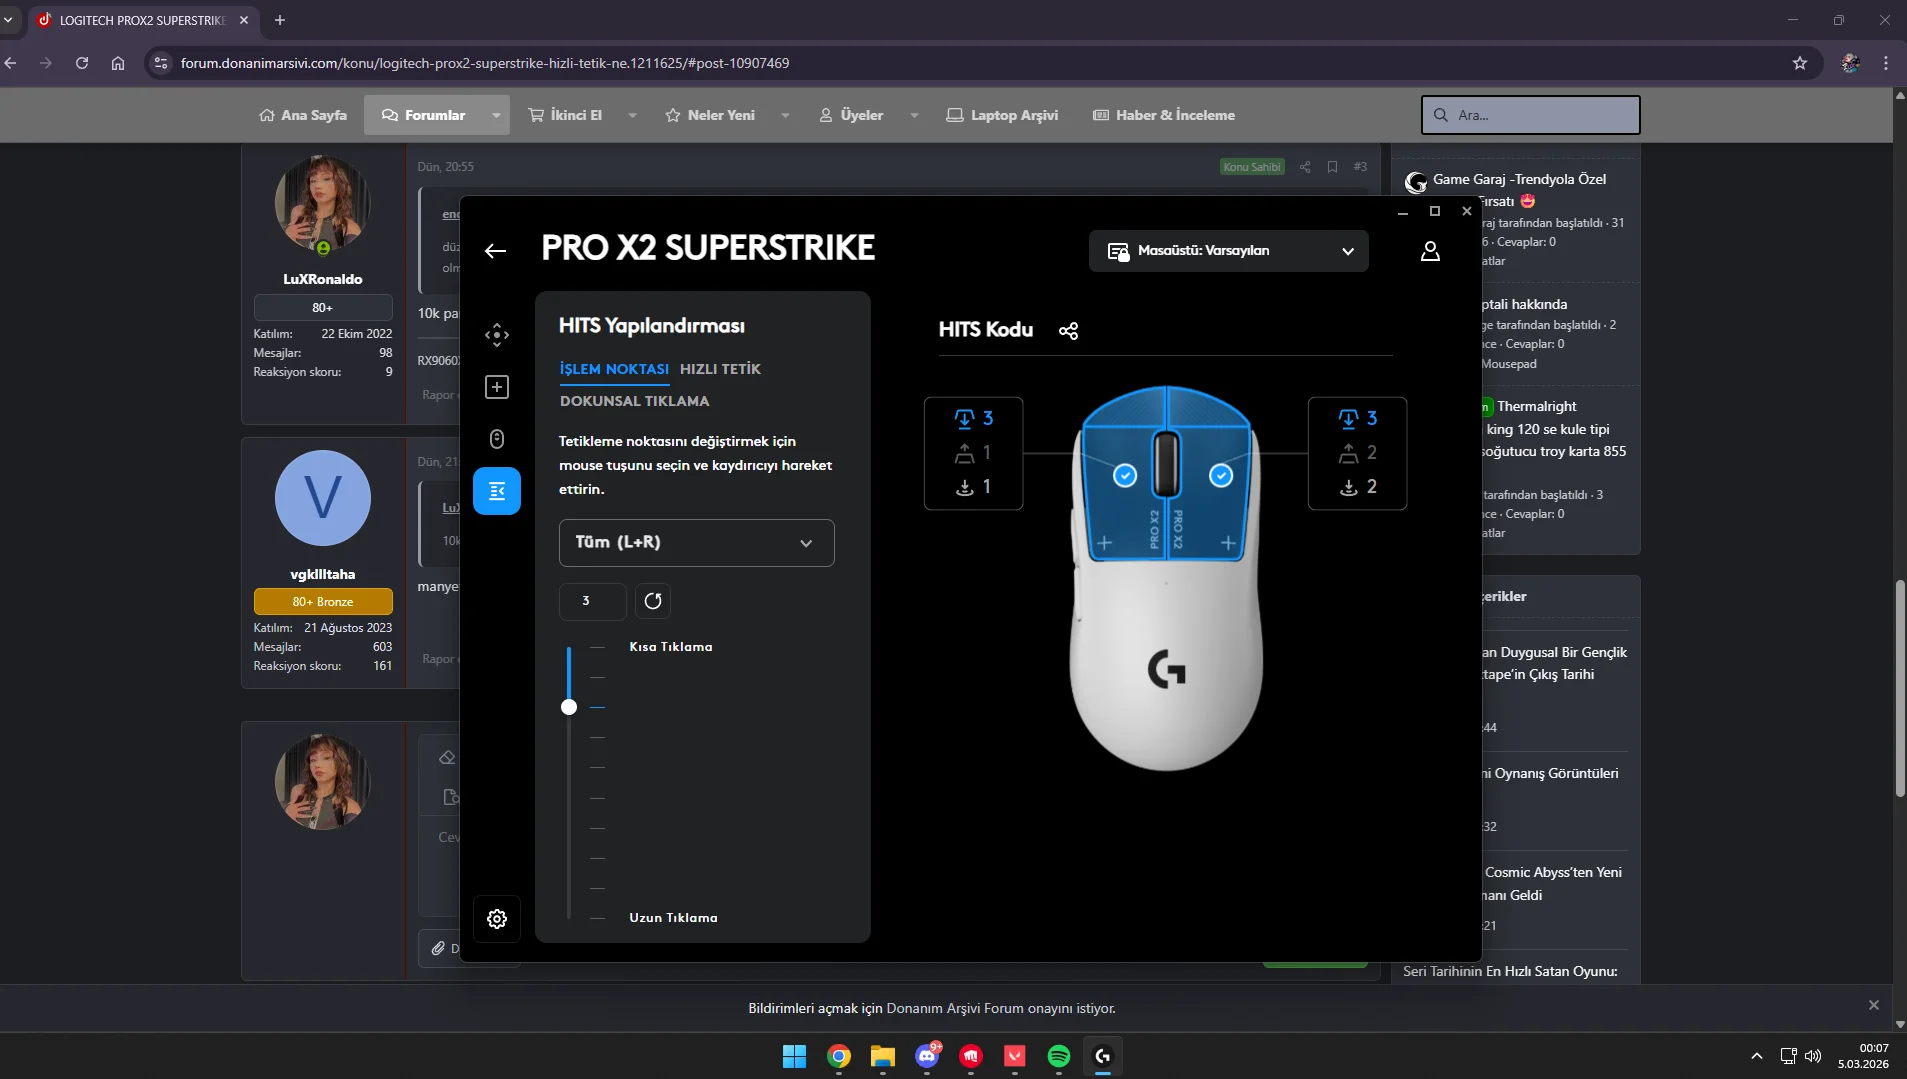Screen dimensions: 1907x1079
Task: Click the 80+ Bronze badge under vgkllltaha
Action: pyautogui.click(x=323, y=601)
